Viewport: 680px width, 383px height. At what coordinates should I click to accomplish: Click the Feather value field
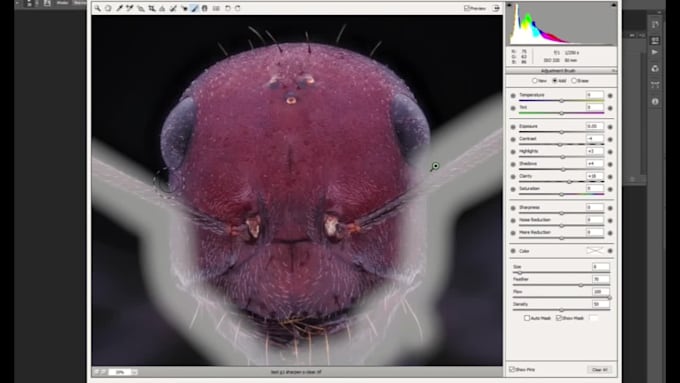coord(601,279)
